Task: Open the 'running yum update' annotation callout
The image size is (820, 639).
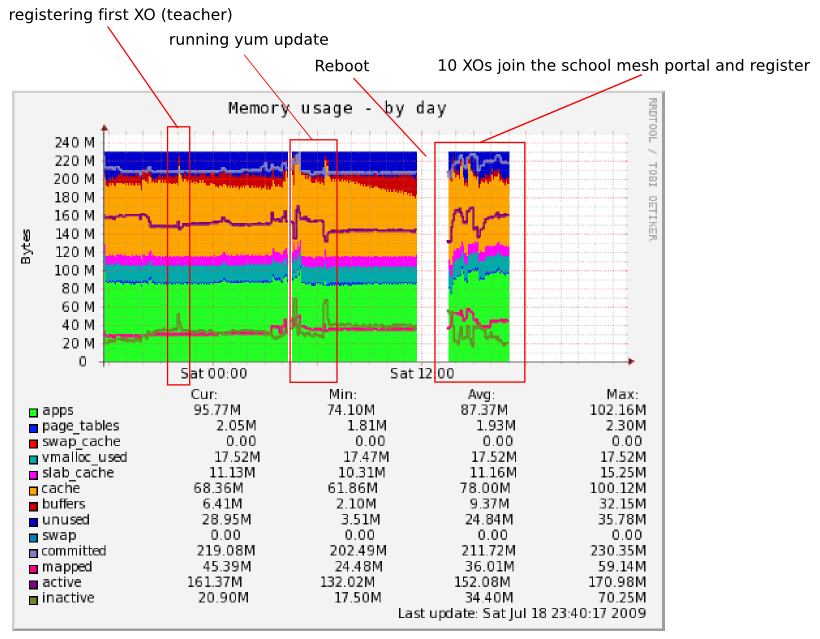Action: (247, 39)
